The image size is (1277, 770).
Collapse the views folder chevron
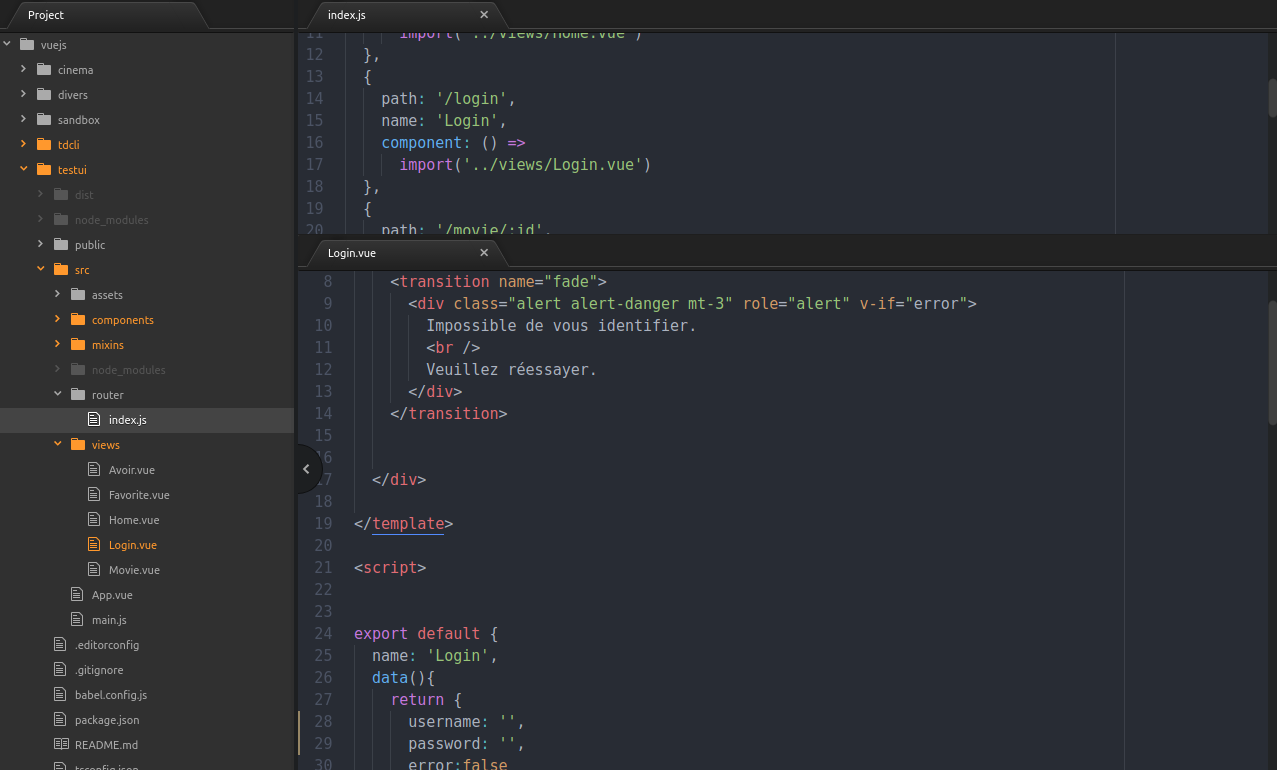click(57, 445)
